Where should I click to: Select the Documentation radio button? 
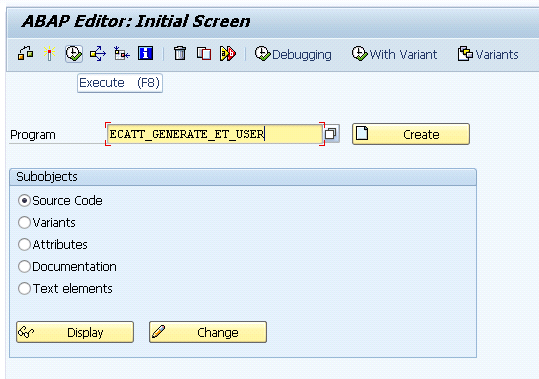(24, 267)
